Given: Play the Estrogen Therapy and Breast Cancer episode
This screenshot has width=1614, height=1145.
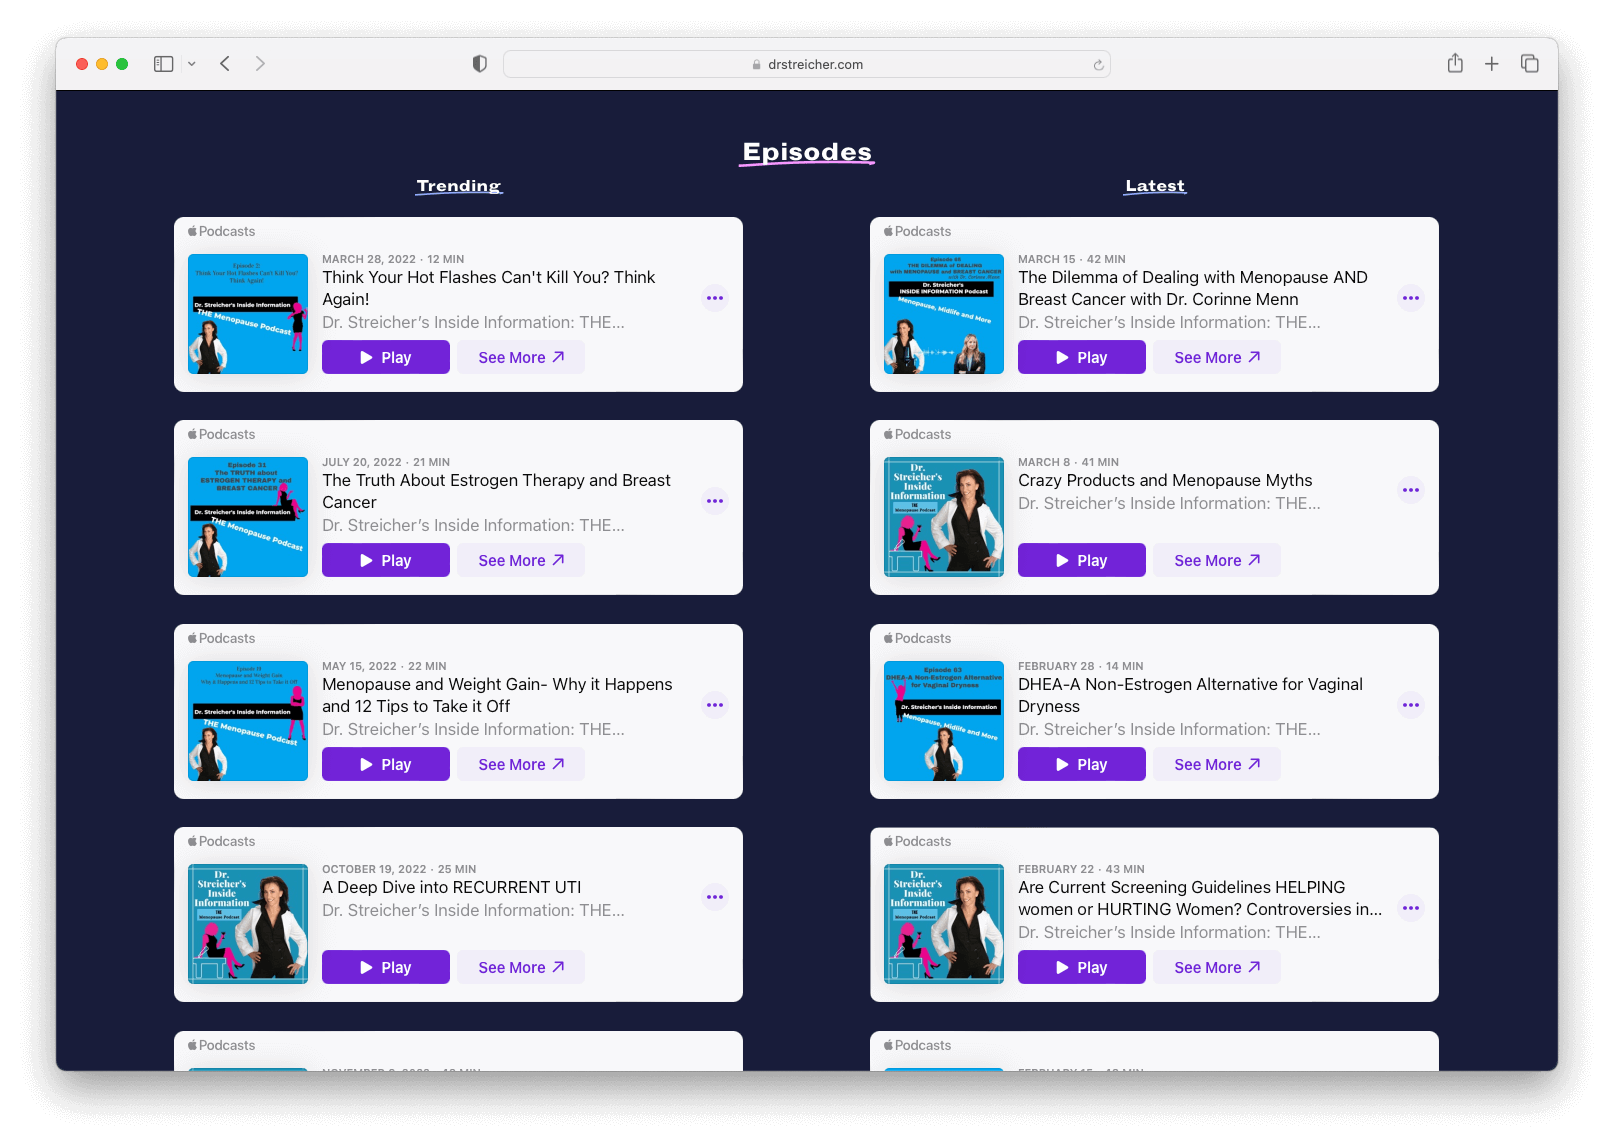Looking at the screenshot, I should 386,560.
